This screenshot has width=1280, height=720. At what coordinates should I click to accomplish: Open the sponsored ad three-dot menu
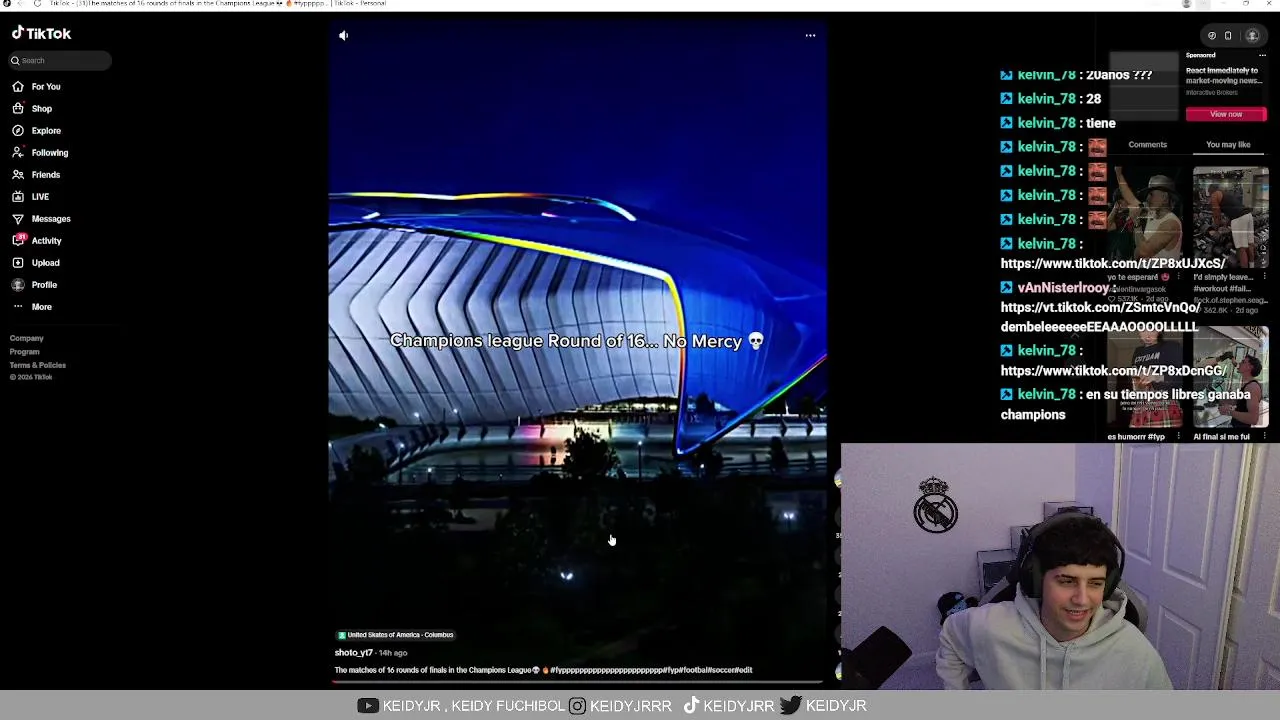pos(1262,55)
